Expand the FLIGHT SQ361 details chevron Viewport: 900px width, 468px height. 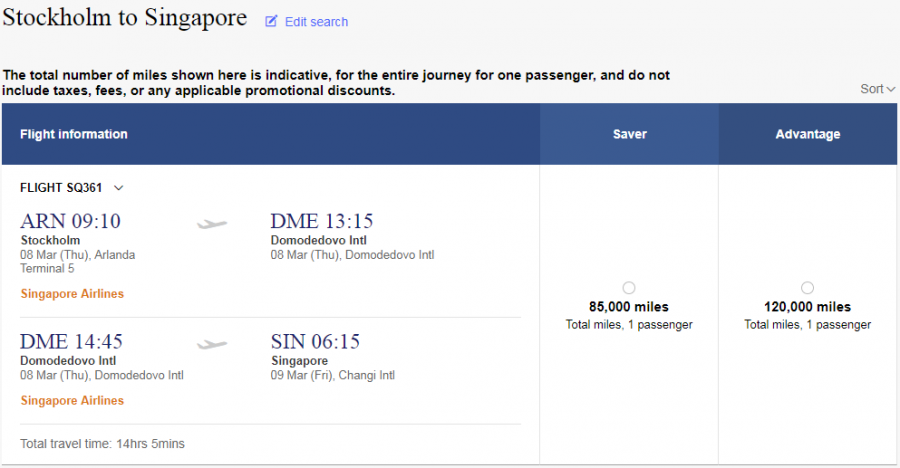(x=119, y=187)
